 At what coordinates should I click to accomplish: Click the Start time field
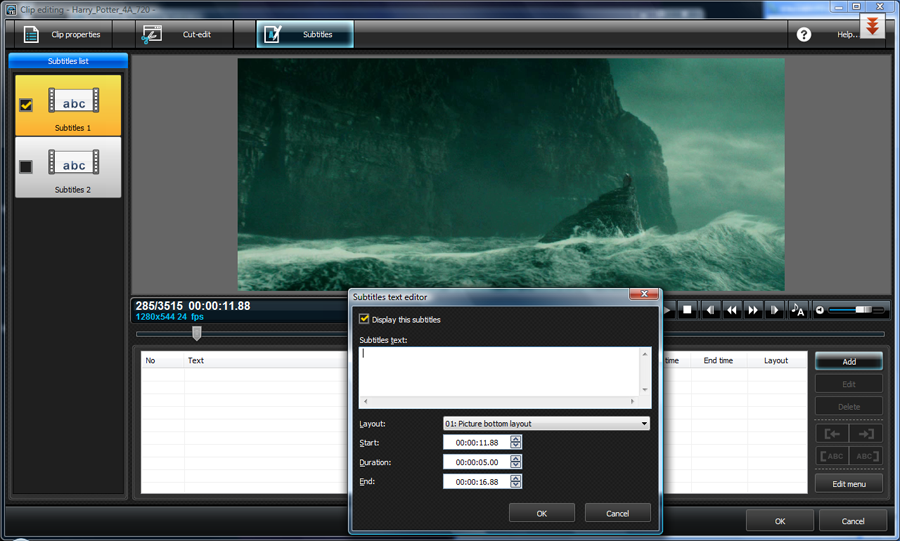click(476, 442)
